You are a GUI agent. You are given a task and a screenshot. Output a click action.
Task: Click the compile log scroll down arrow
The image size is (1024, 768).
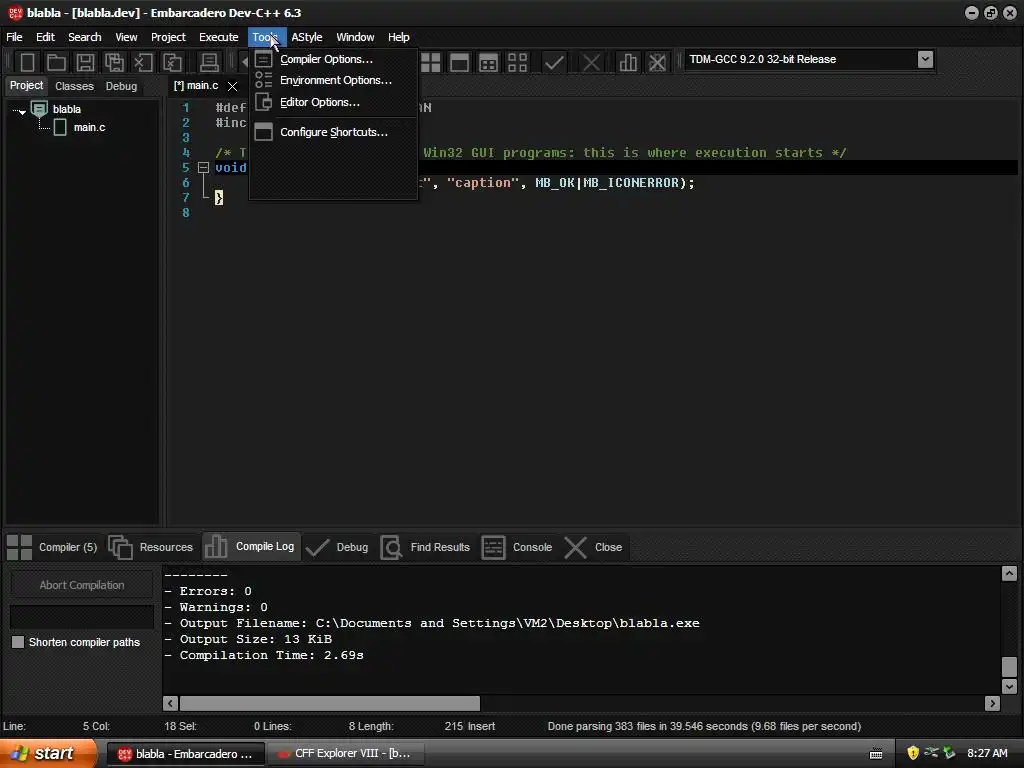[1009, 686]
